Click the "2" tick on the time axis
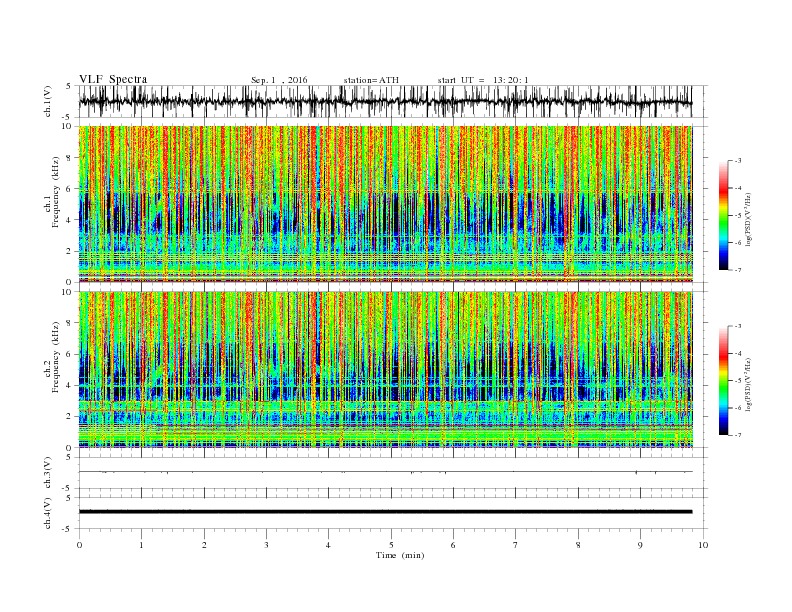 click(x=204, y=545)
